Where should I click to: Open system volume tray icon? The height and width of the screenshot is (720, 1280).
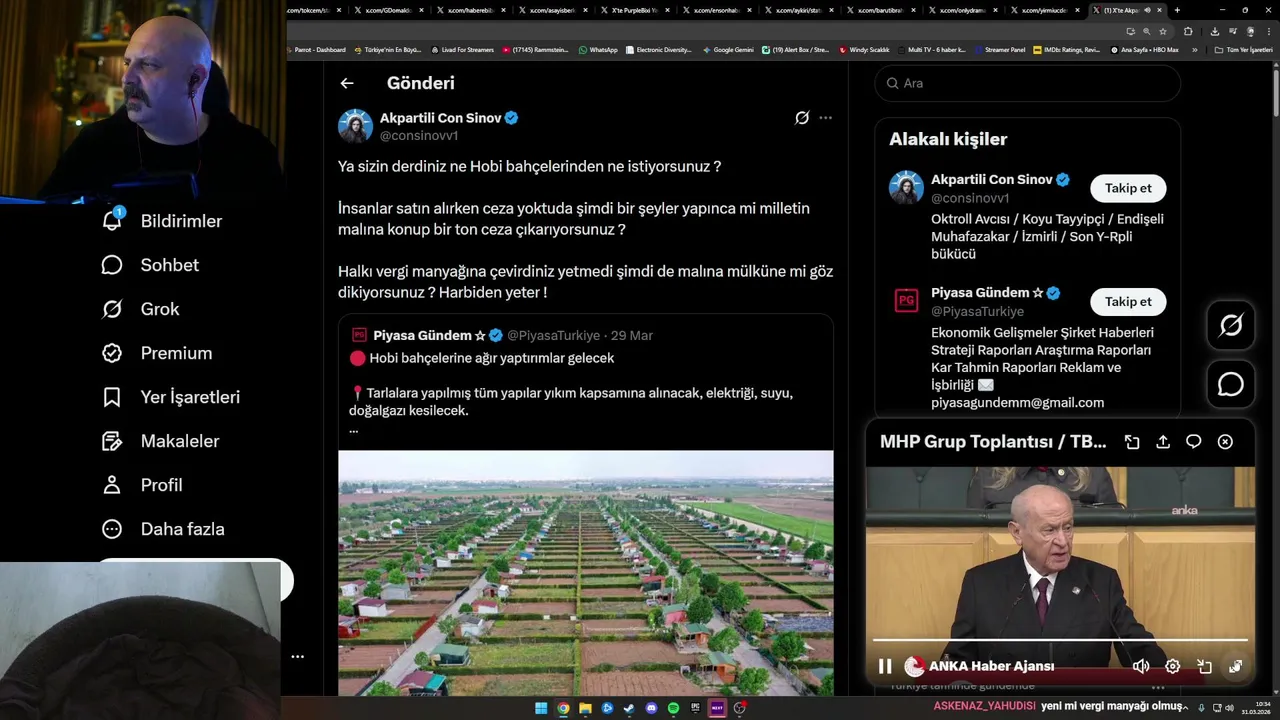1229,708
